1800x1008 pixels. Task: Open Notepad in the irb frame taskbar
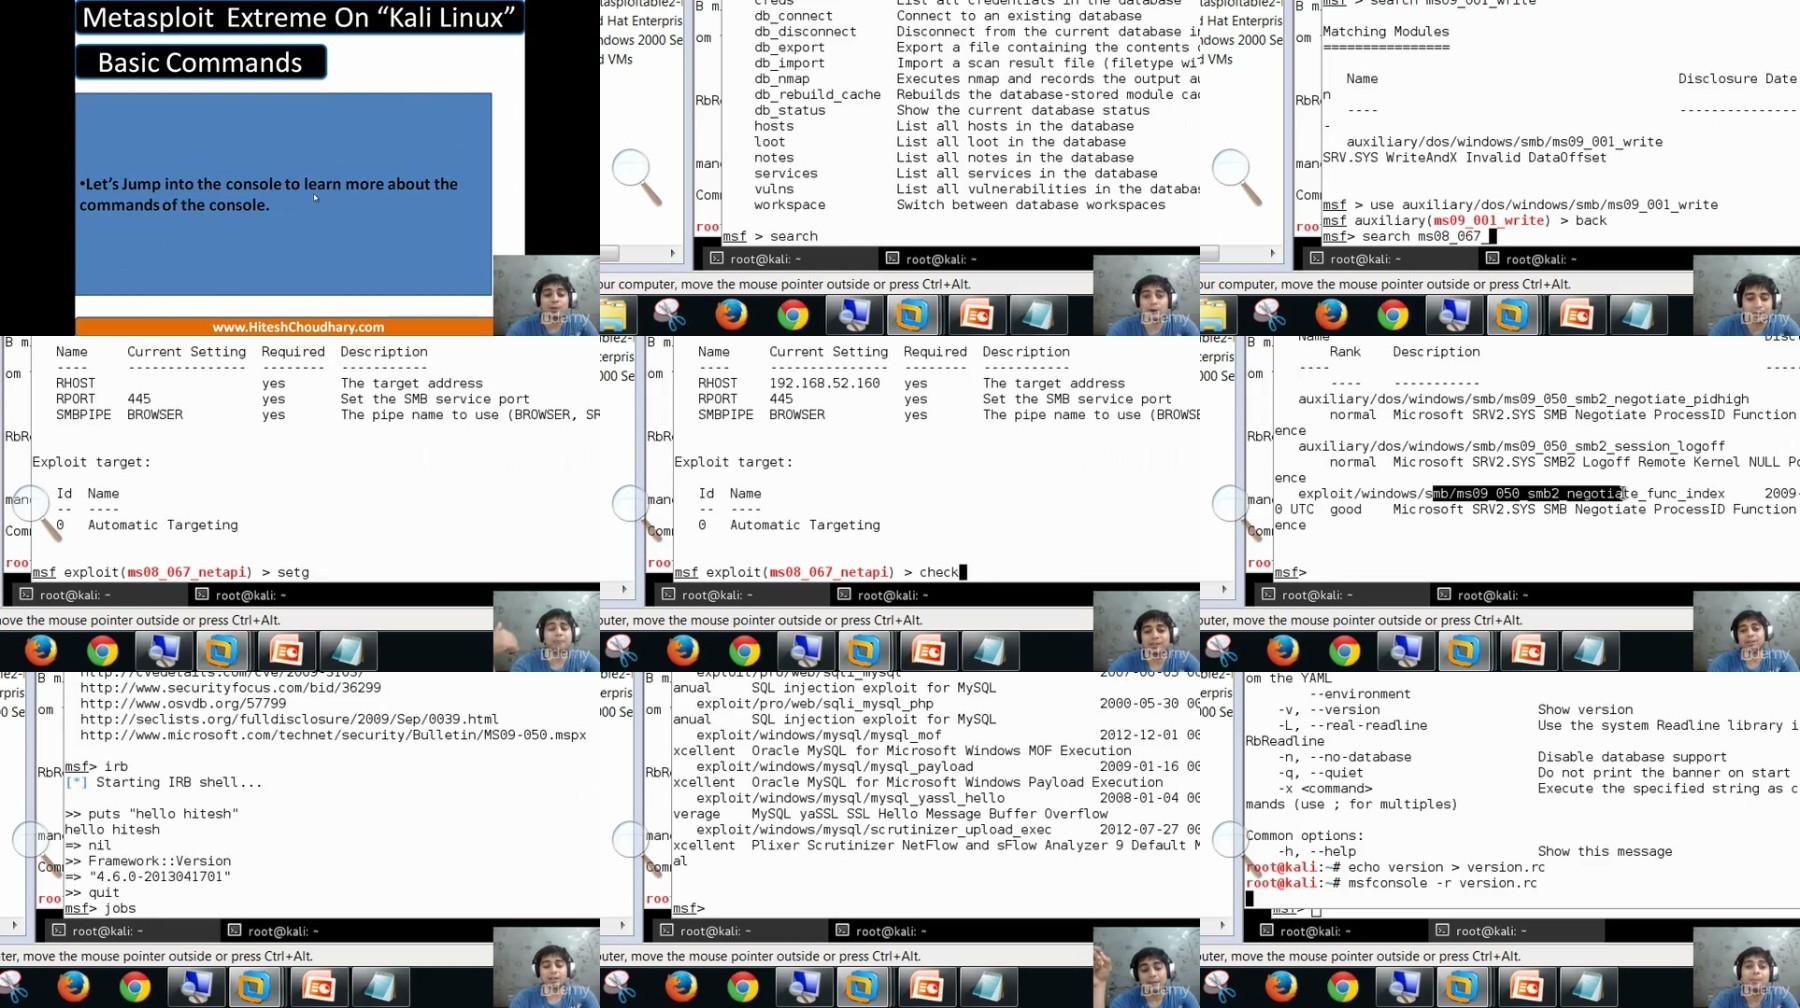pyautogui.click(x=378, y=987)
